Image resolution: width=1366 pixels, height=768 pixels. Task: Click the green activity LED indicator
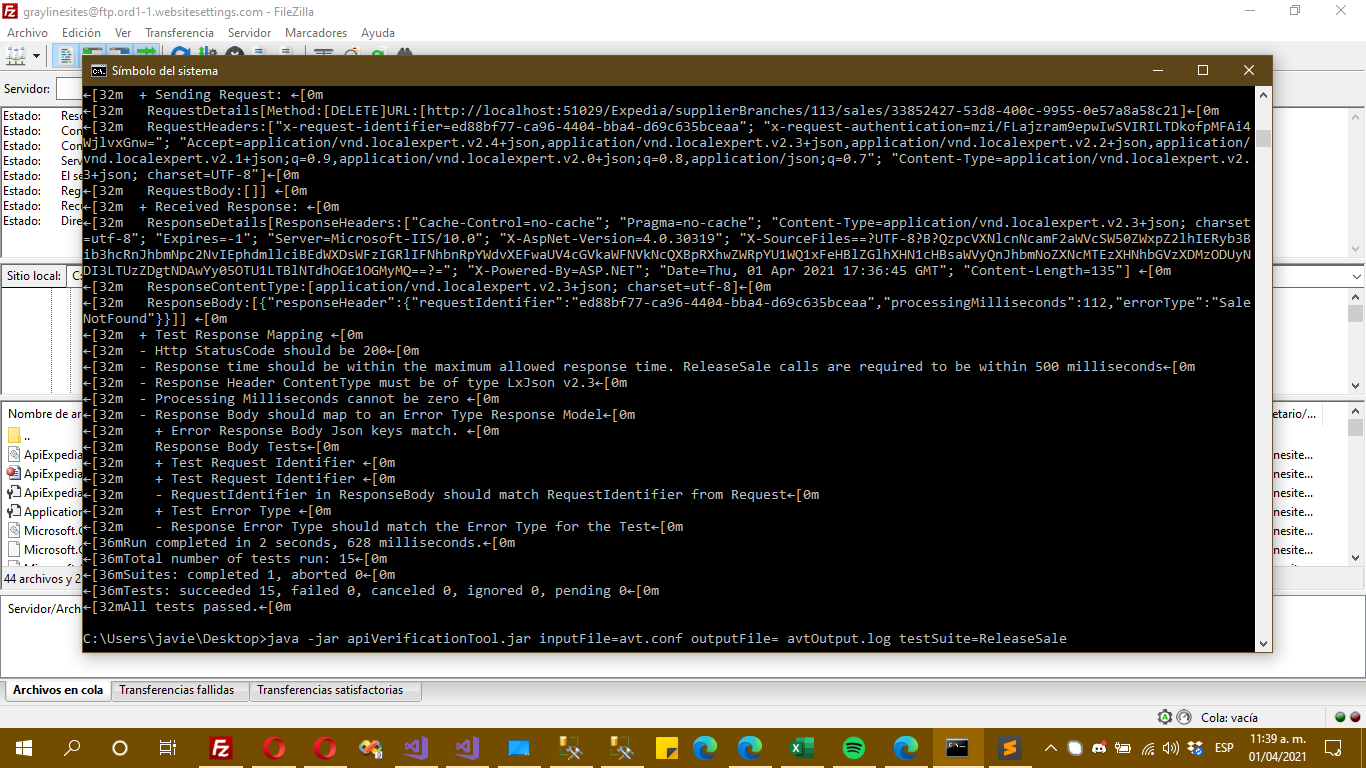pyautogui.click(x=1340, y=717)
